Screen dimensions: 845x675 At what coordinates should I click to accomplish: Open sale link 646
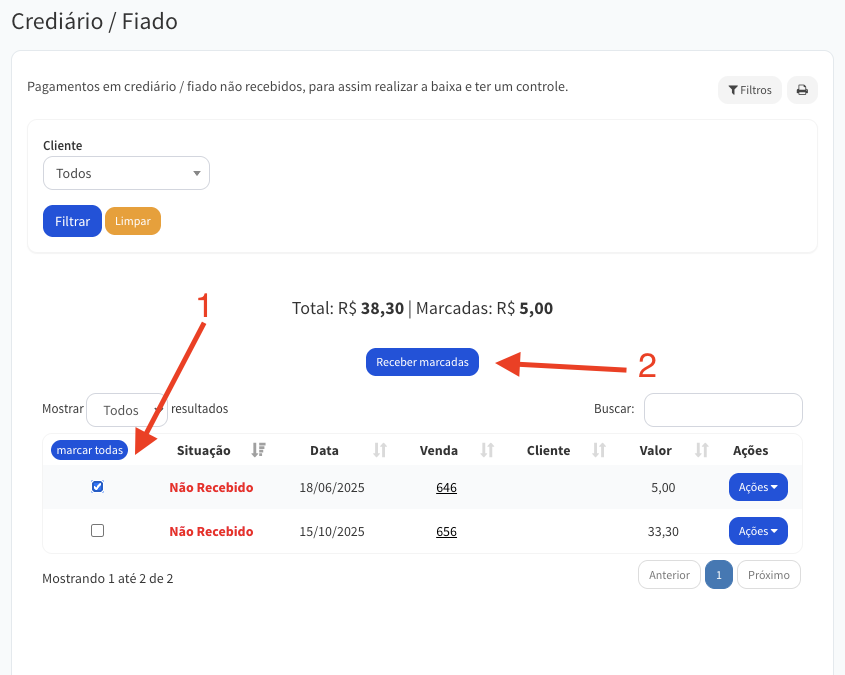(x=446, y=488)
